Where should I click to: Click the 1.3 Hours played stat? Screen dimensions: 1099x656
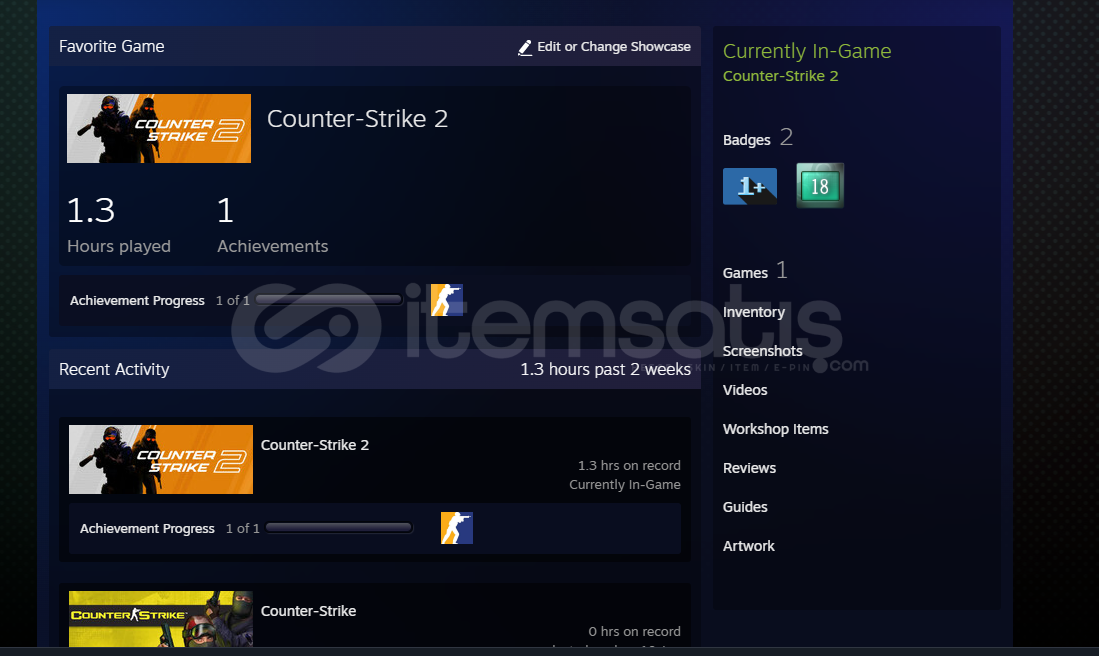118,225
